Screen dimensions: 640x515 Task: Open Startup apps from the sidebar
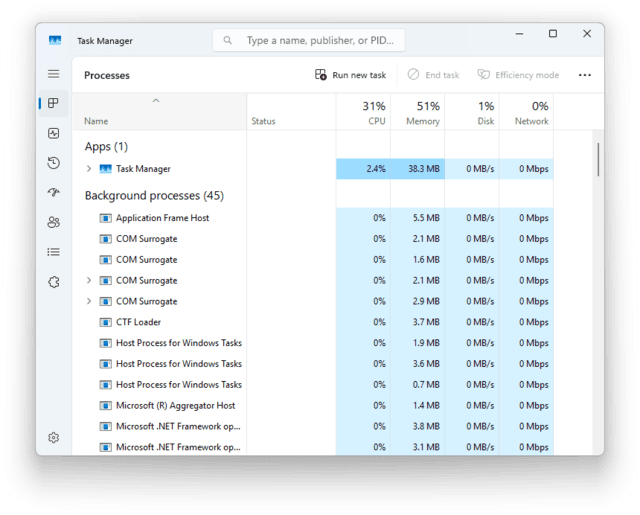point(53,192)
